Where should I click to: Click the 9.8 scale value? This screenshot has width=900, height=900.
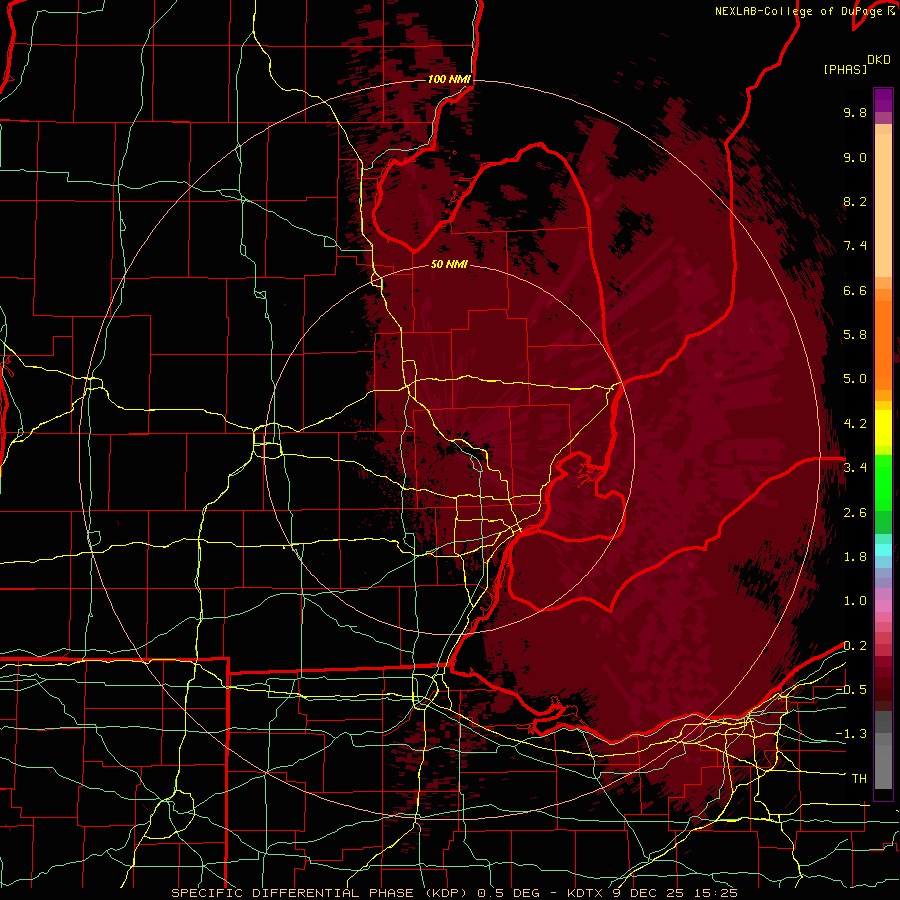point(855,112)
